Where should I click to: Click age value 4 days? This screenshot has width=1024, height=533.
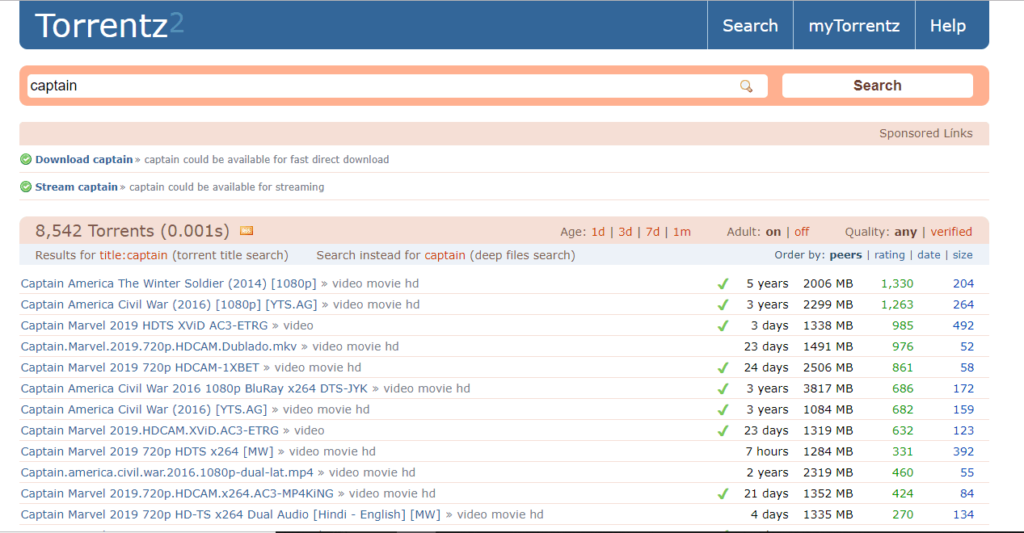(769, 514)
